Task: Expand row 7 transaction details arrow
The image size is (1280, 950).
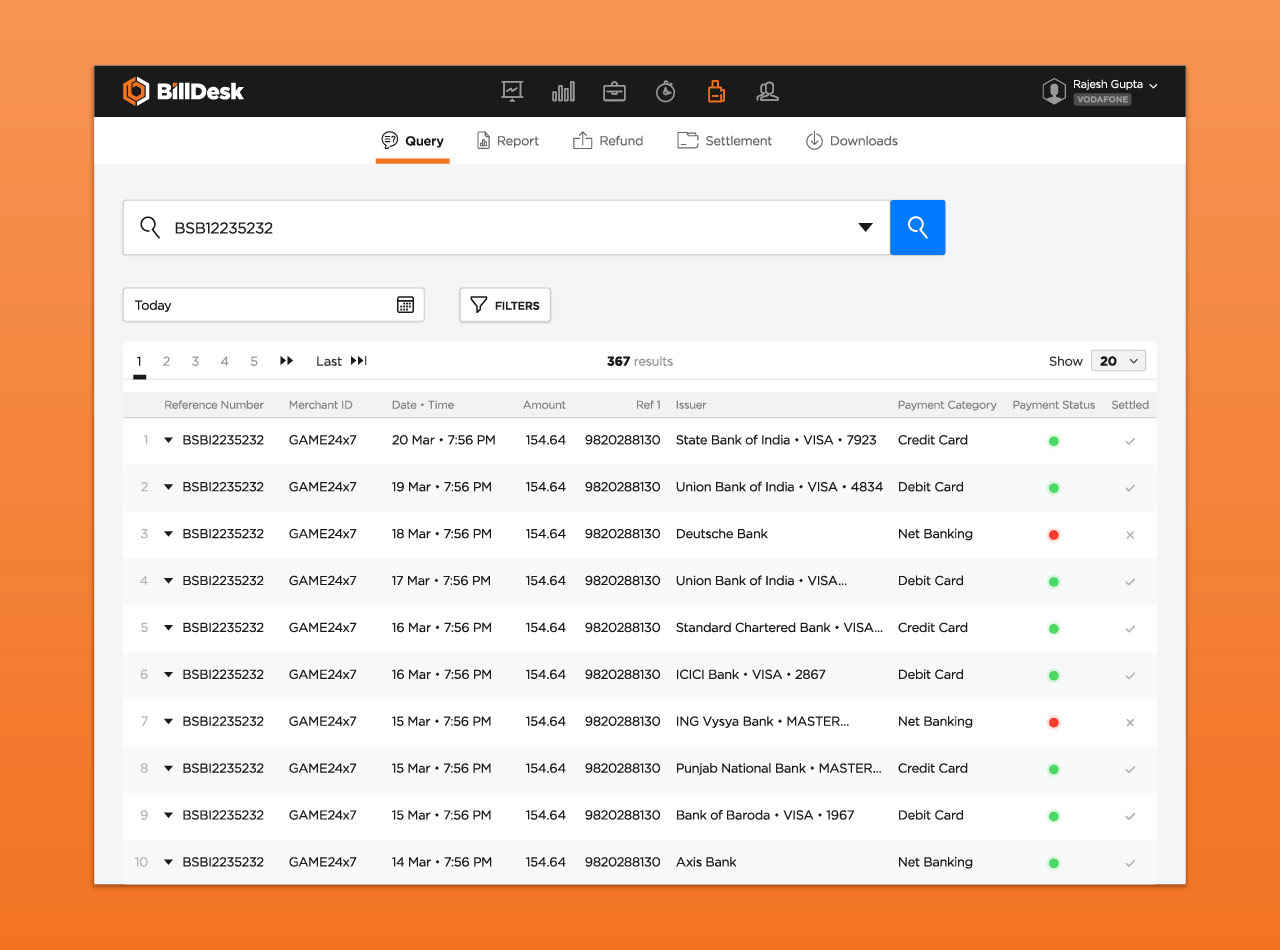Action: [x=168, y=721]
